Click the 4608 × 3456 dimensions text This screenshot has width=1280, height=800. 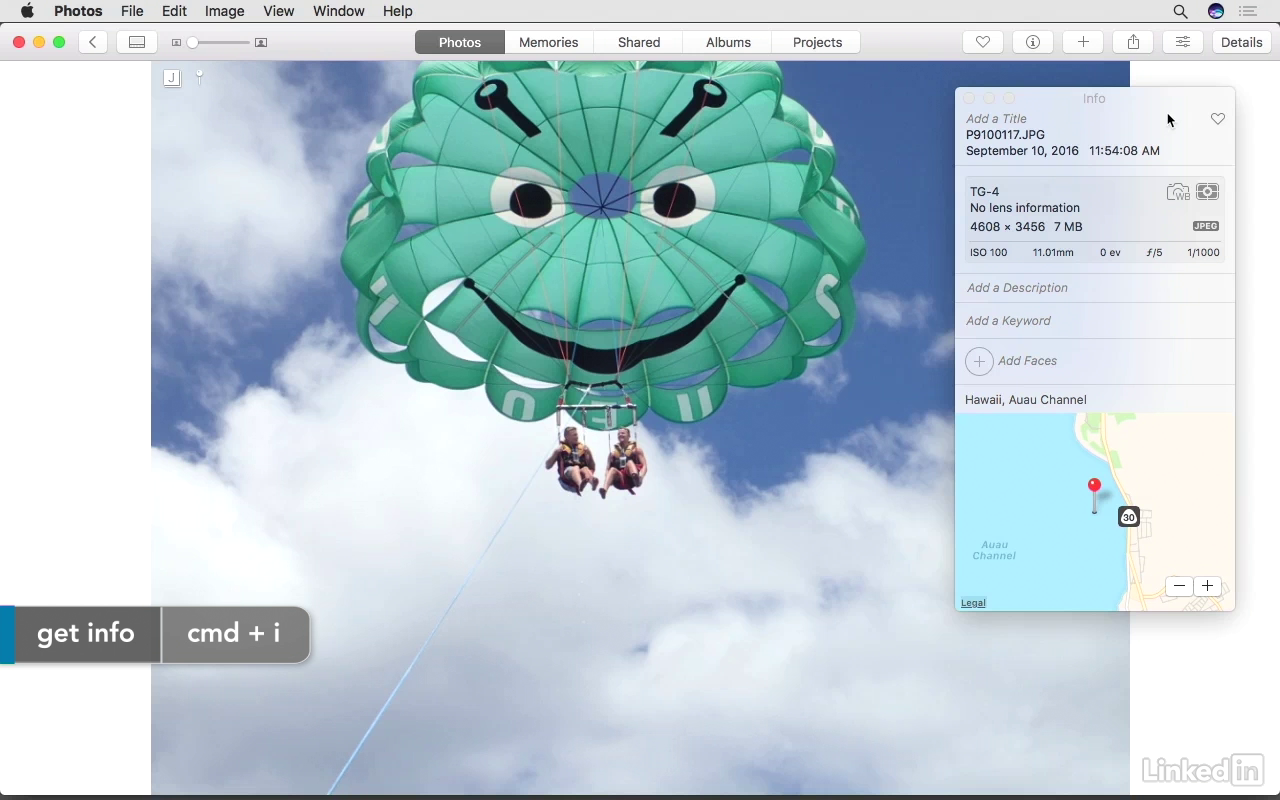pos(1007,227)
